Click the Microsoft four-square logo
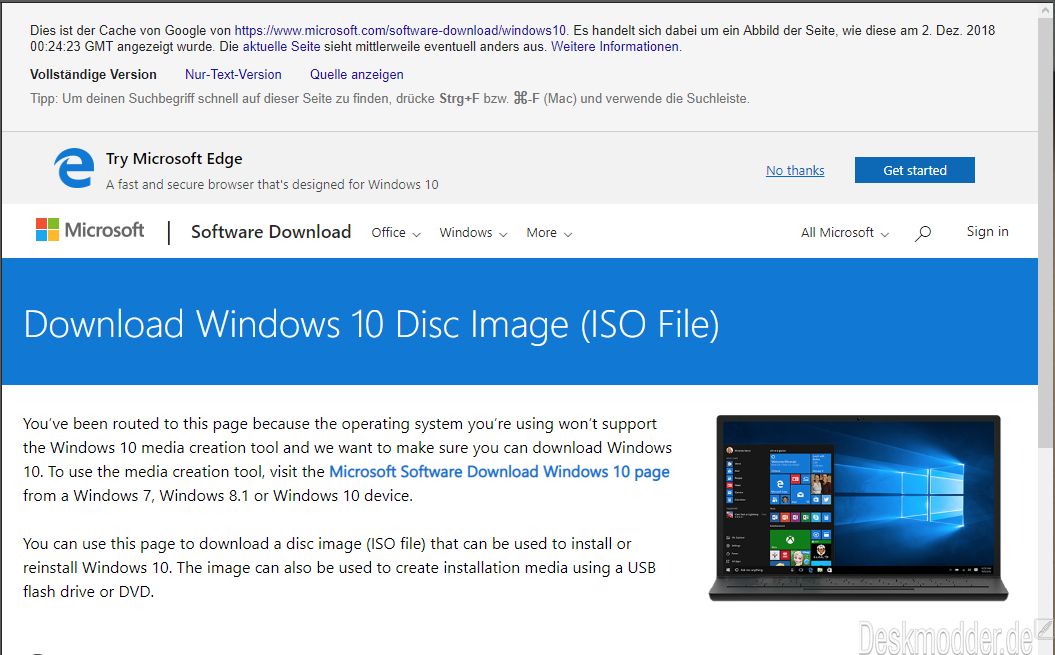 click(x=47, y=230)
